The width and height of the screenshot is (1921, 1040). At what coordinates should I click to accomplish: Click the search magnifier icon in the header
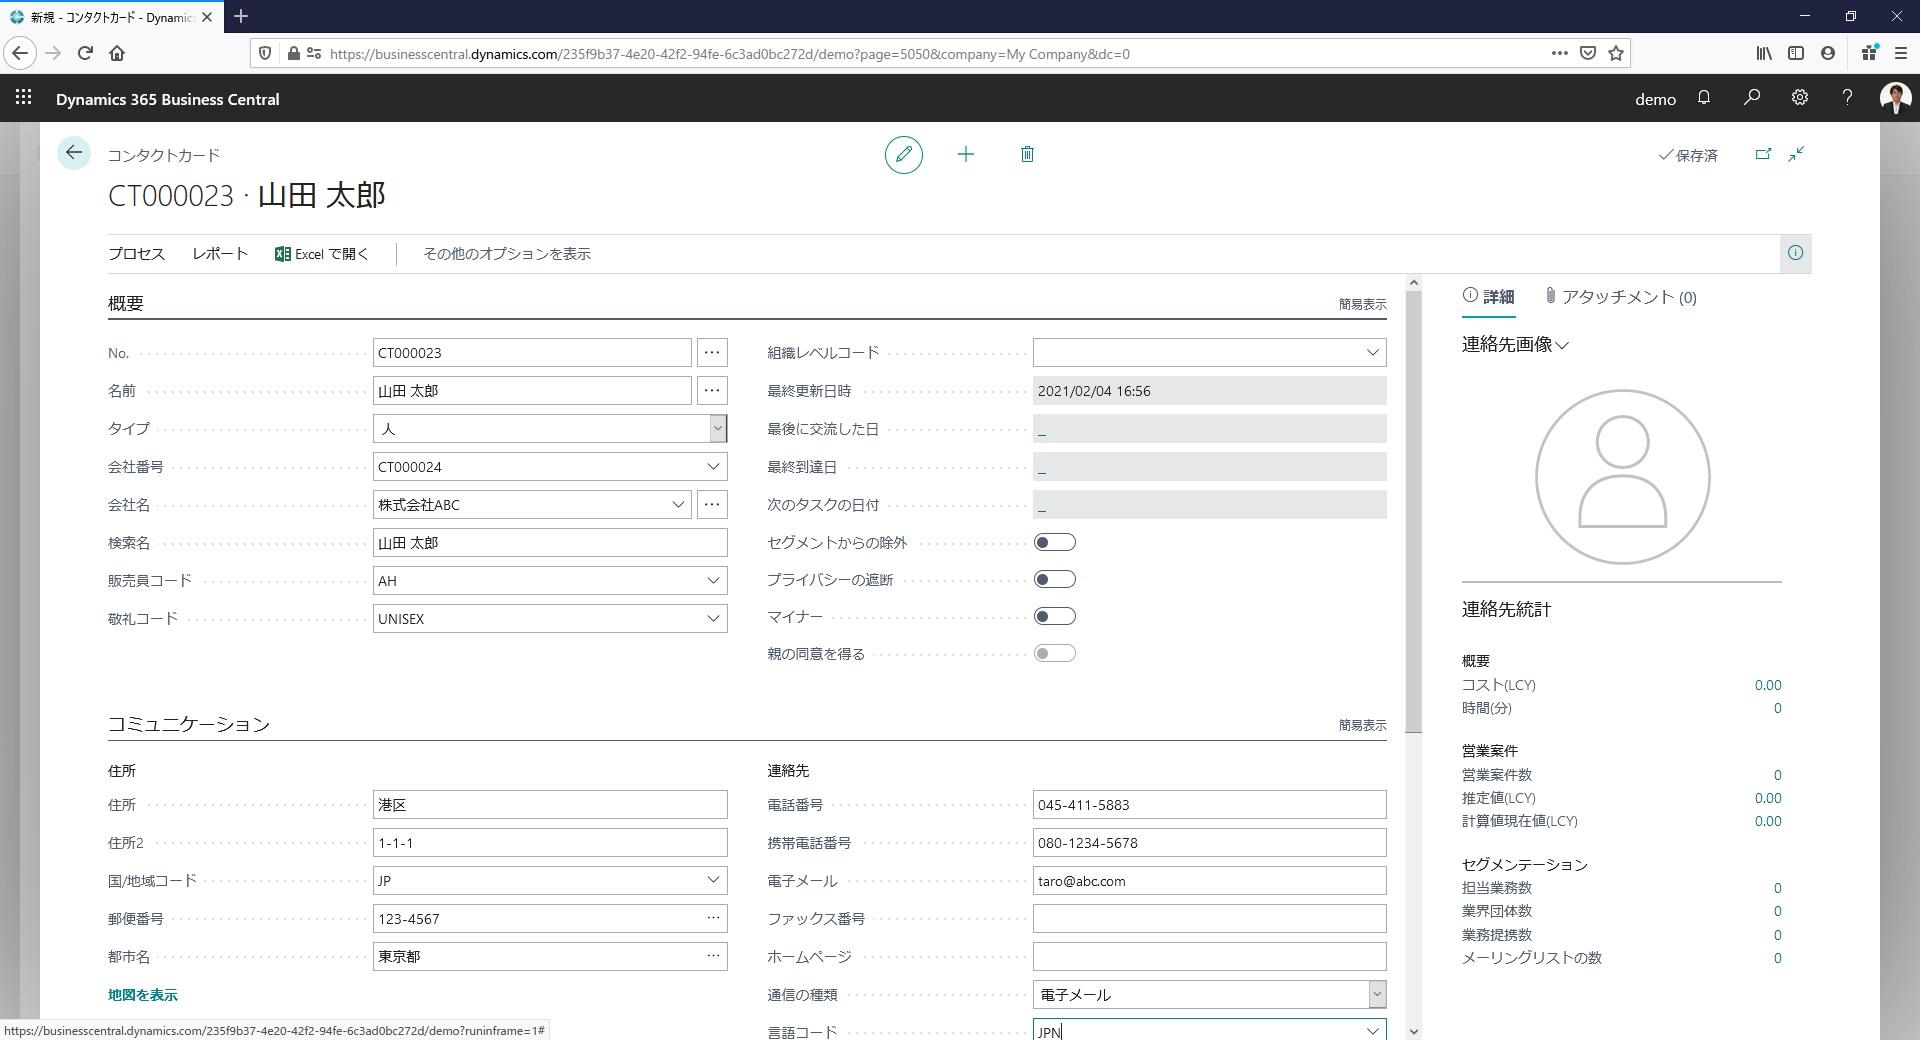(x=1752, y=98)
